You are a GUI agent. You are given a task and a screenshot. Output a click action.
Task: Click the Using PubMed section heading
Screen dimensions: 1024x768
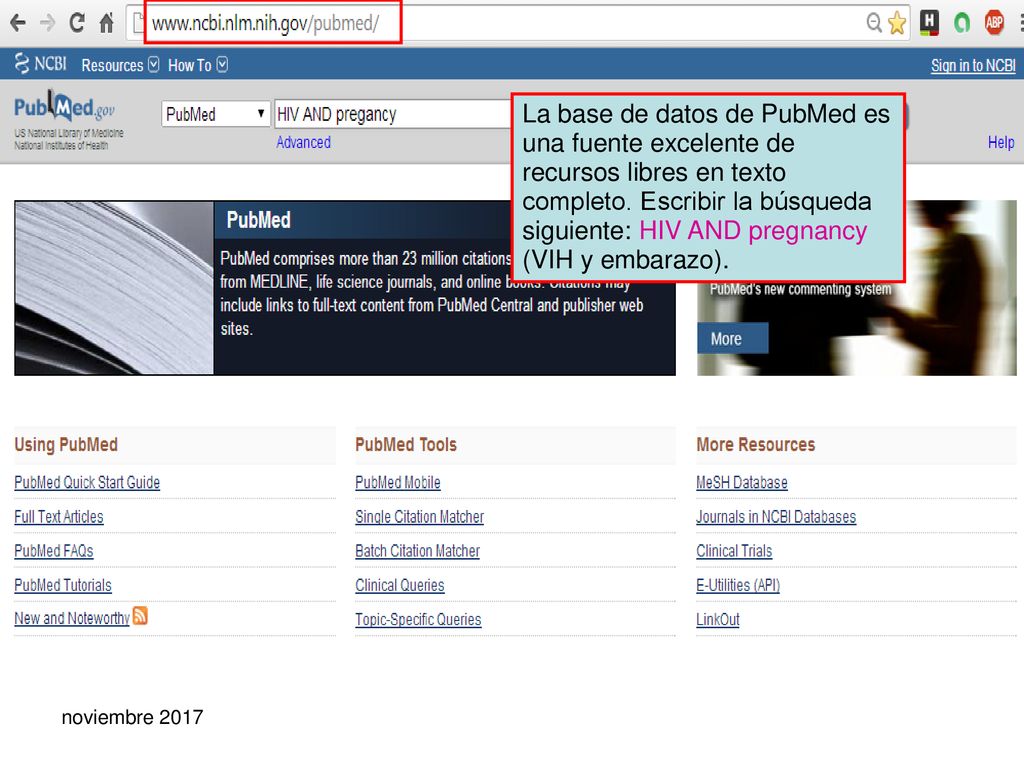point(66,445)
